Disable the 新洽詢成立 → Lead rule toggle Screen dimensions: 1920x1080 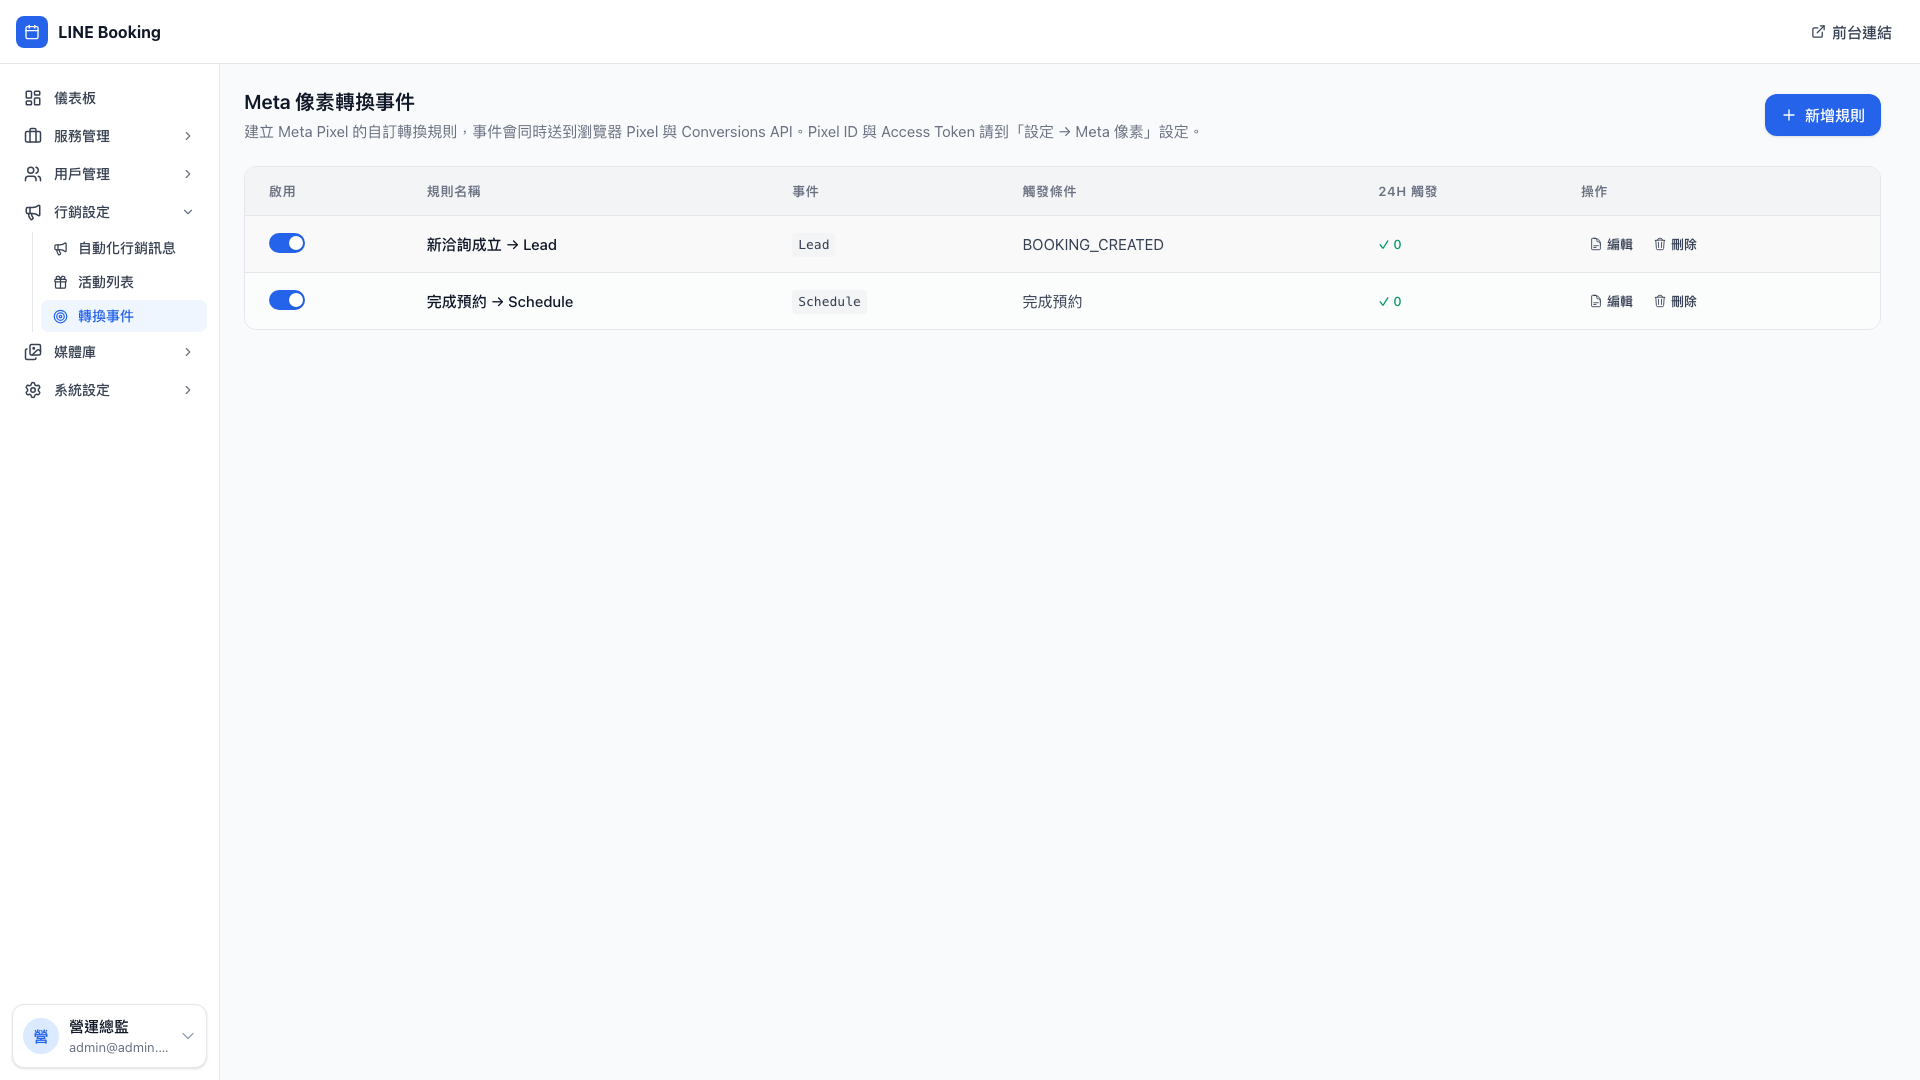coord(287,243)
